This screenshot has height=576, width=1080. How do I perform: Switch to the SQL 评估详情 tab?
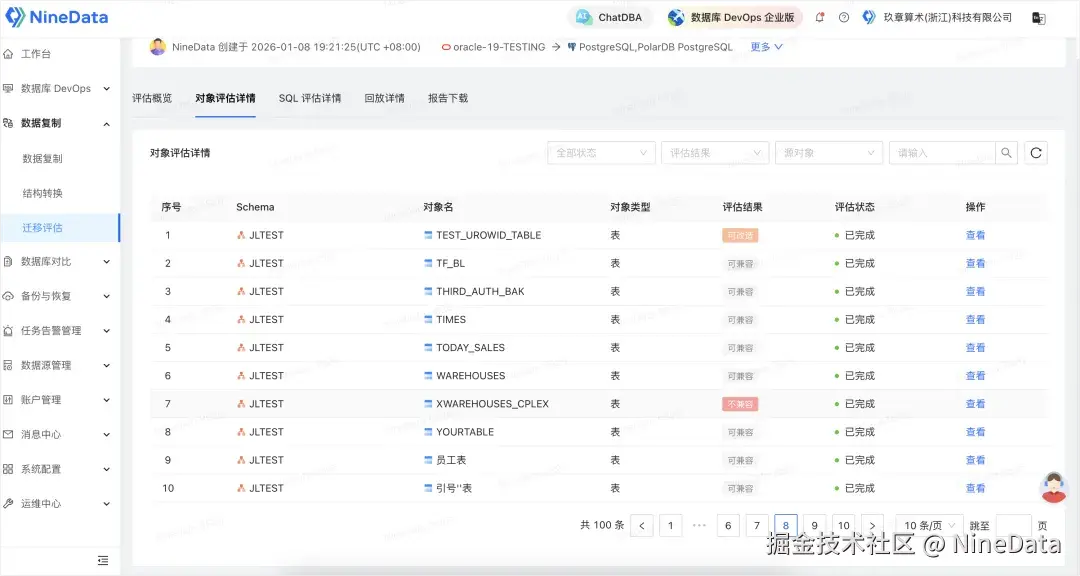point(310,98)
